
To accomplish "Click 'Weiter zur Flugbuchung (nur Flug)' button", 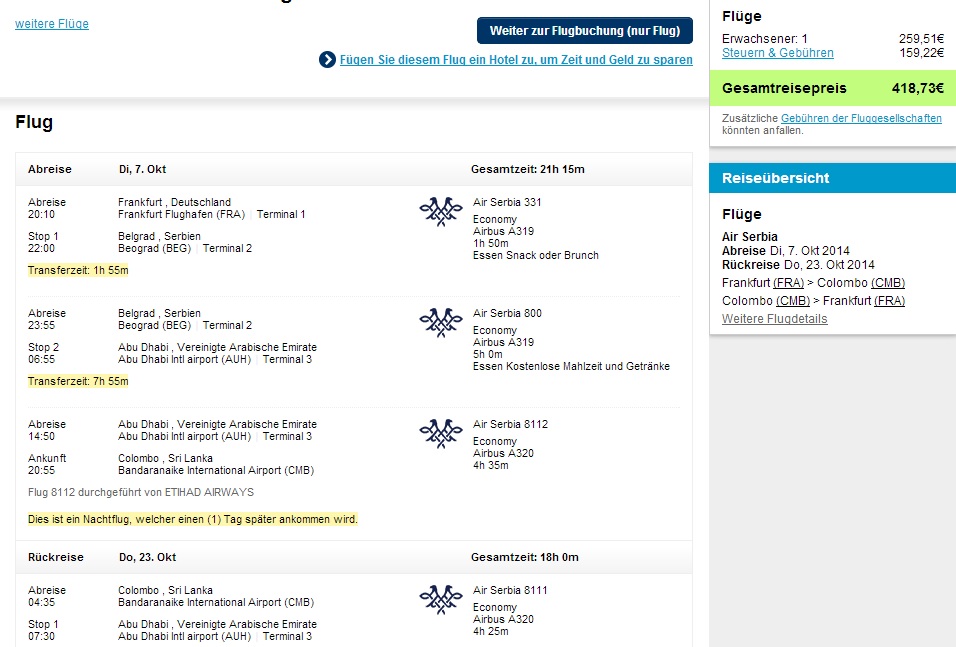I will click(585, 30).
